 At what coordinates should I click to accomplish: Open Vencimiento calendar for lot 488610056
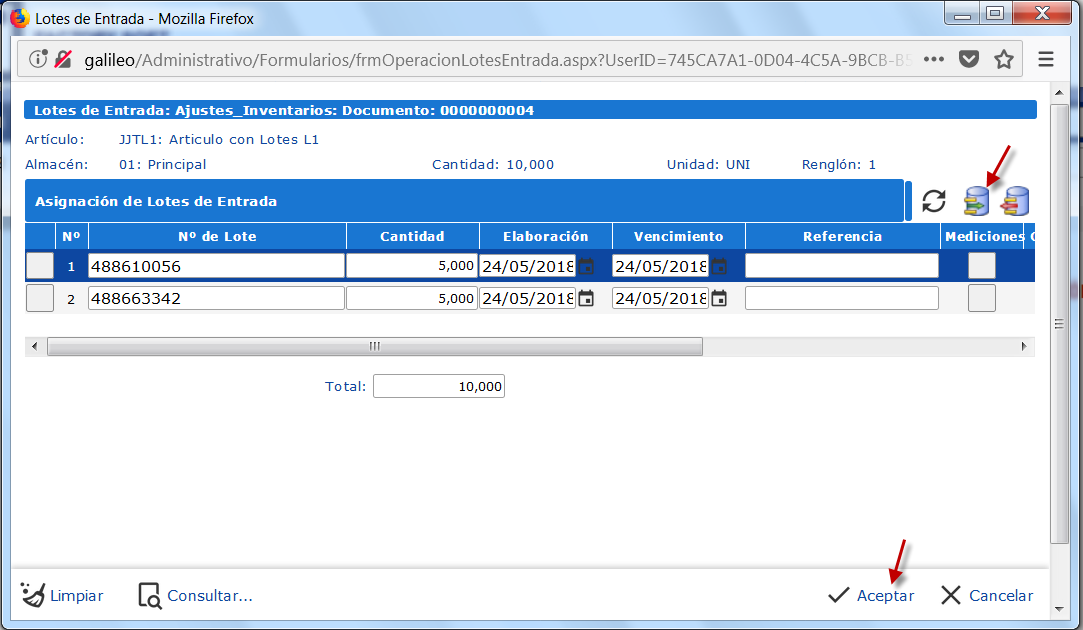tap(719, 266)
